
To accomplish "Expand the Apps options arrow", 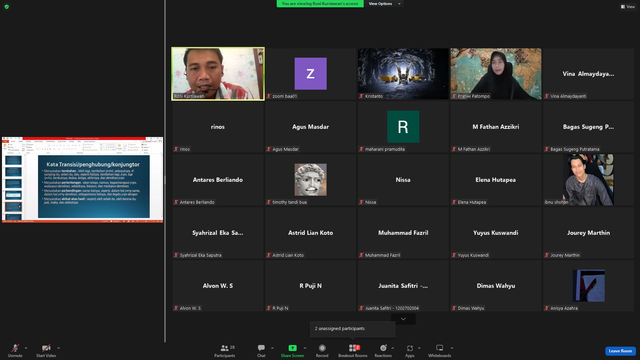I will (419, 348).
